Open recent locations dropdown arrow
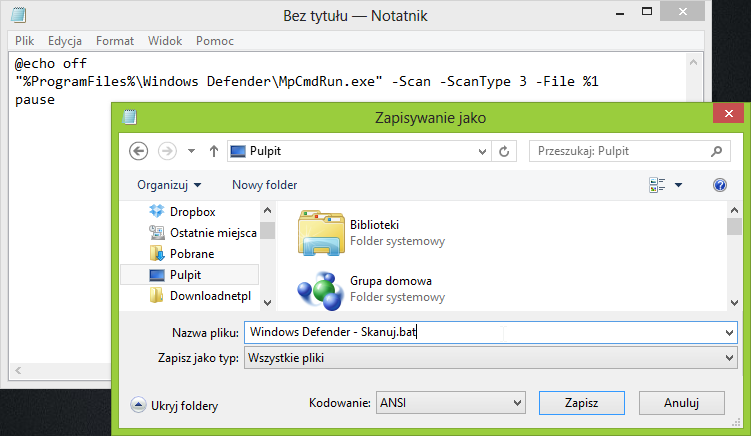Screen dimensions: 751x436 tap(191, 151)
